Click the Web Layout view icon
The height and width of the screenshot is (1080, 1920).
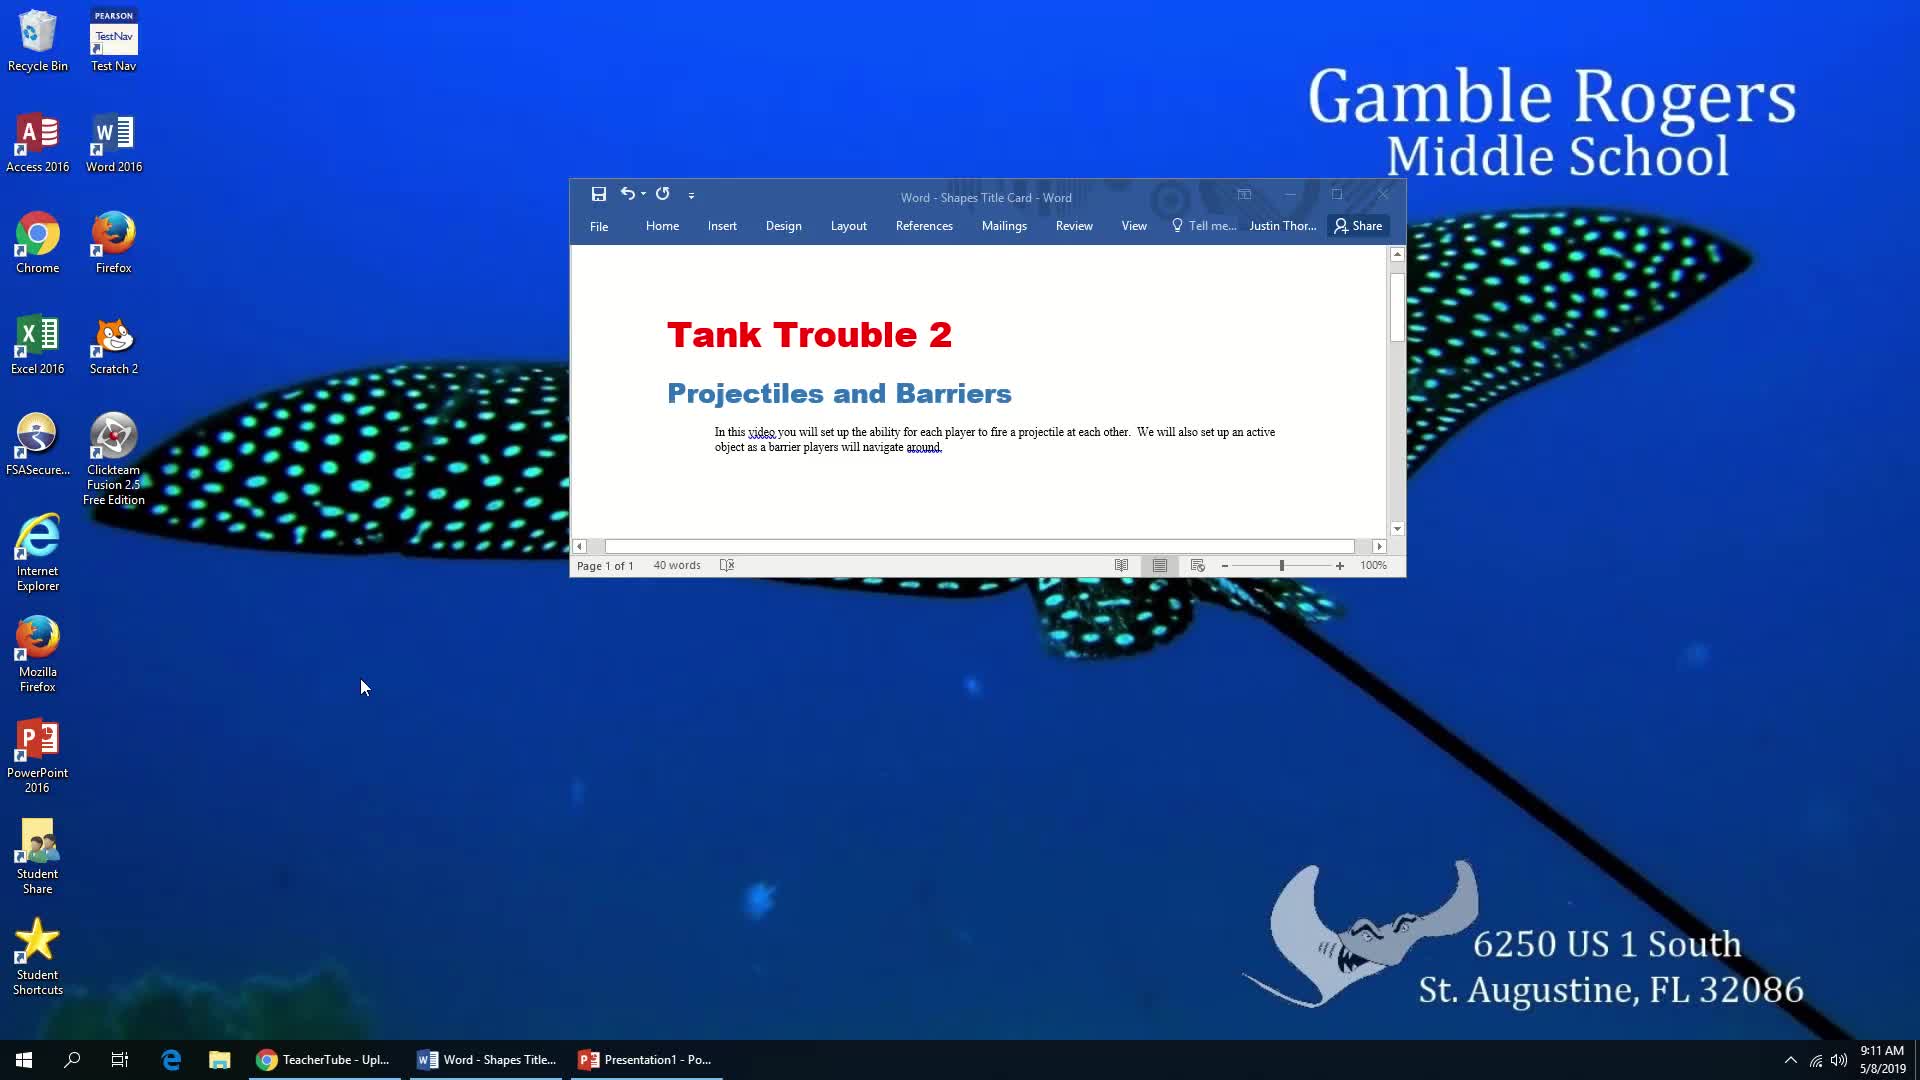coord(1196,564)
